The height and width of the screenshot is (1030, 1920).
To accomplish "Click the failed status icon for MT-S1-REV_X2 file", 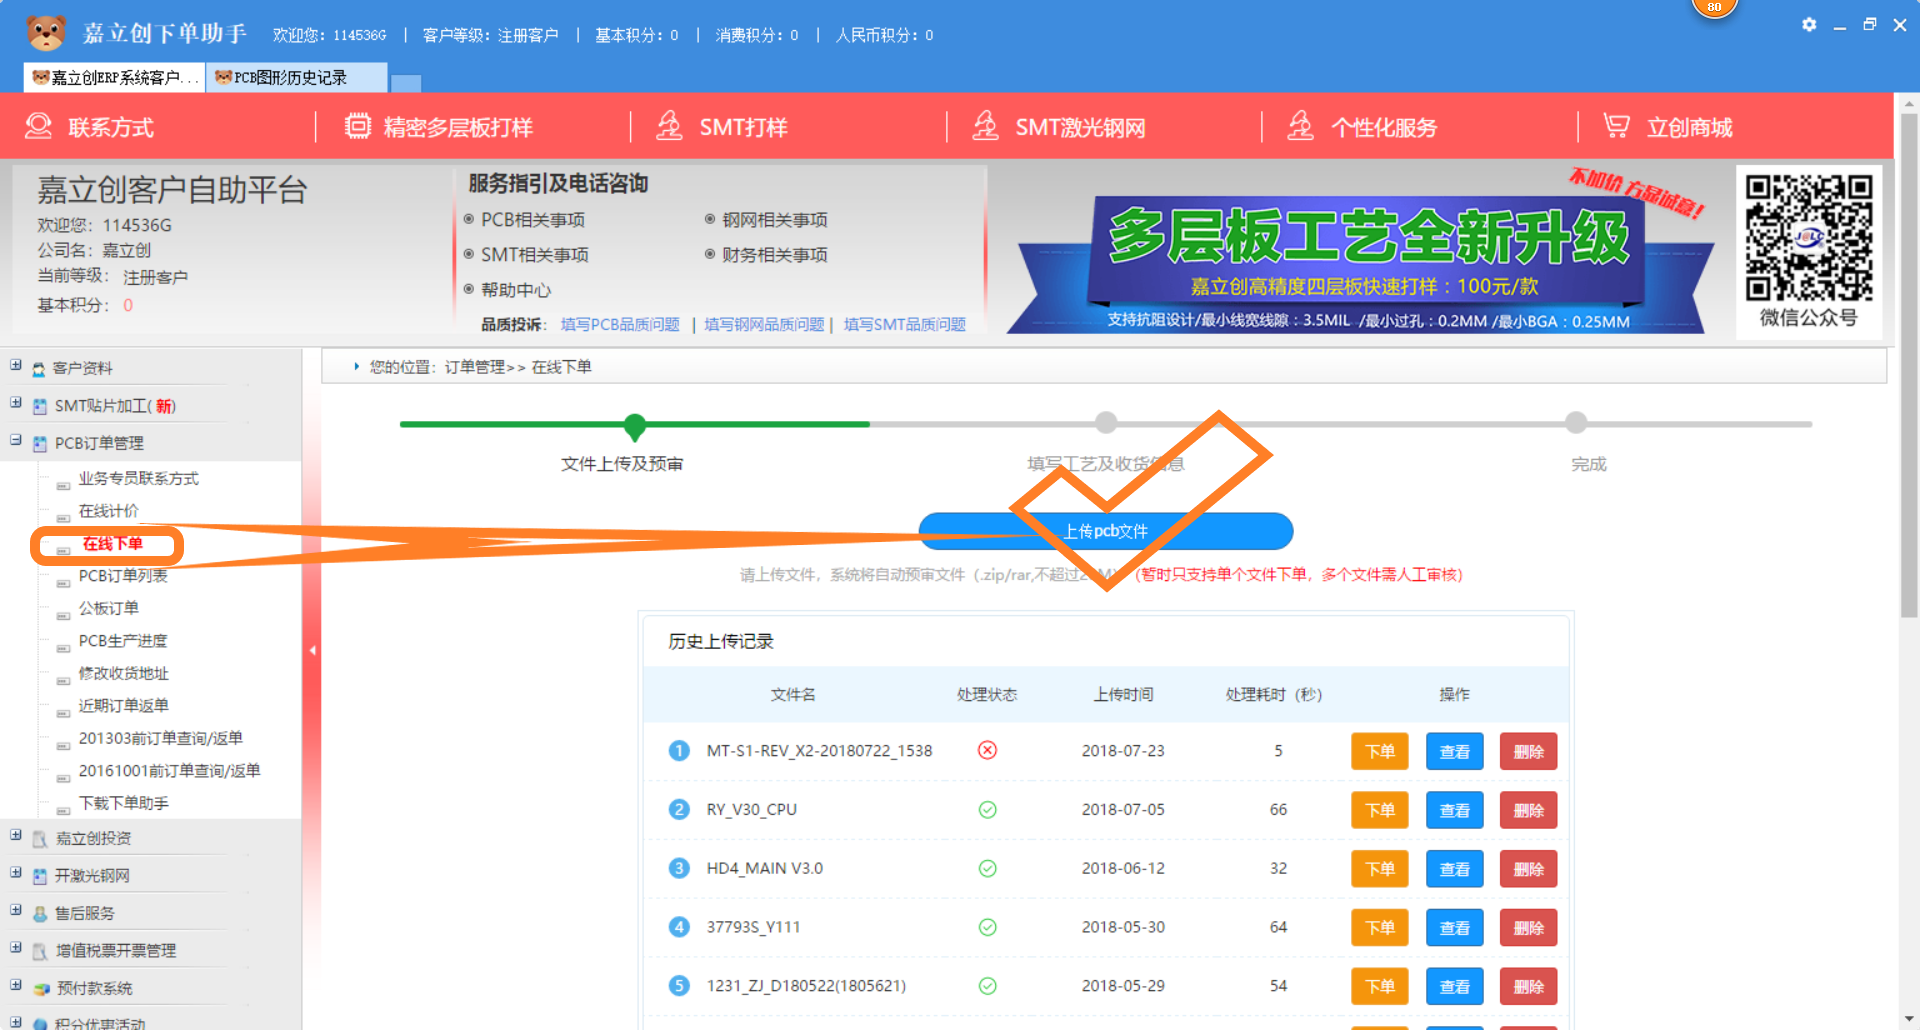I will [987, 751].
